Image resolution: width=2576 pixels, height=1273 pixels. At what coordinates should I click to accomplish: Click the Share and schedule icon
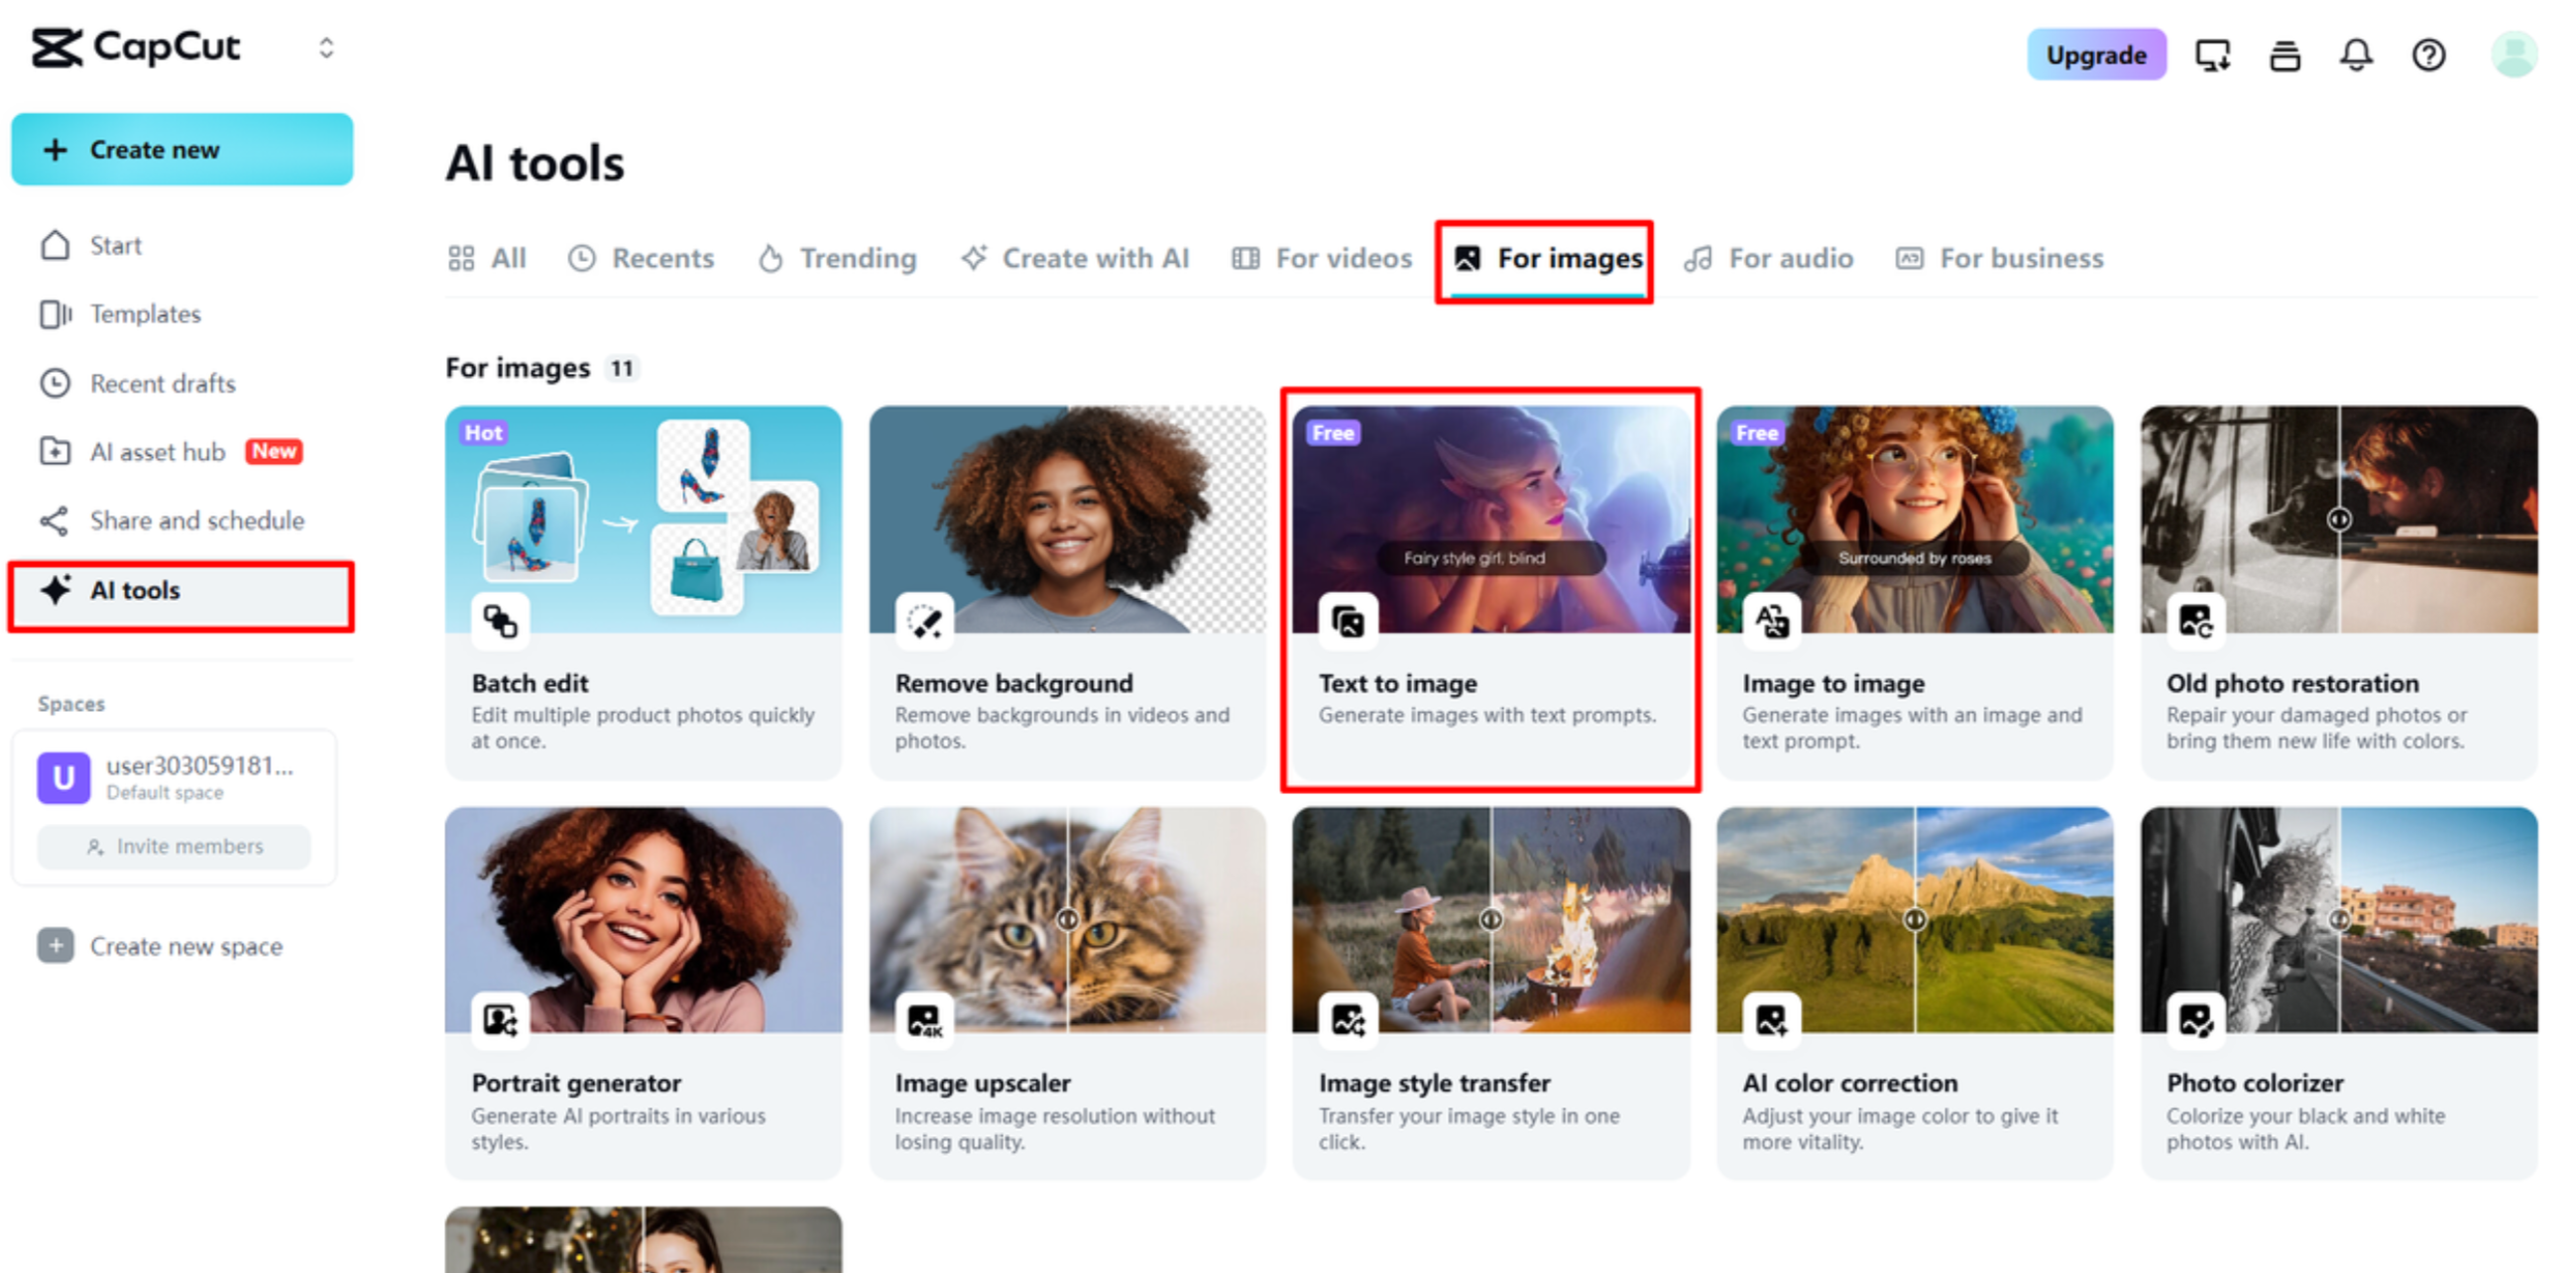[55, 520]
